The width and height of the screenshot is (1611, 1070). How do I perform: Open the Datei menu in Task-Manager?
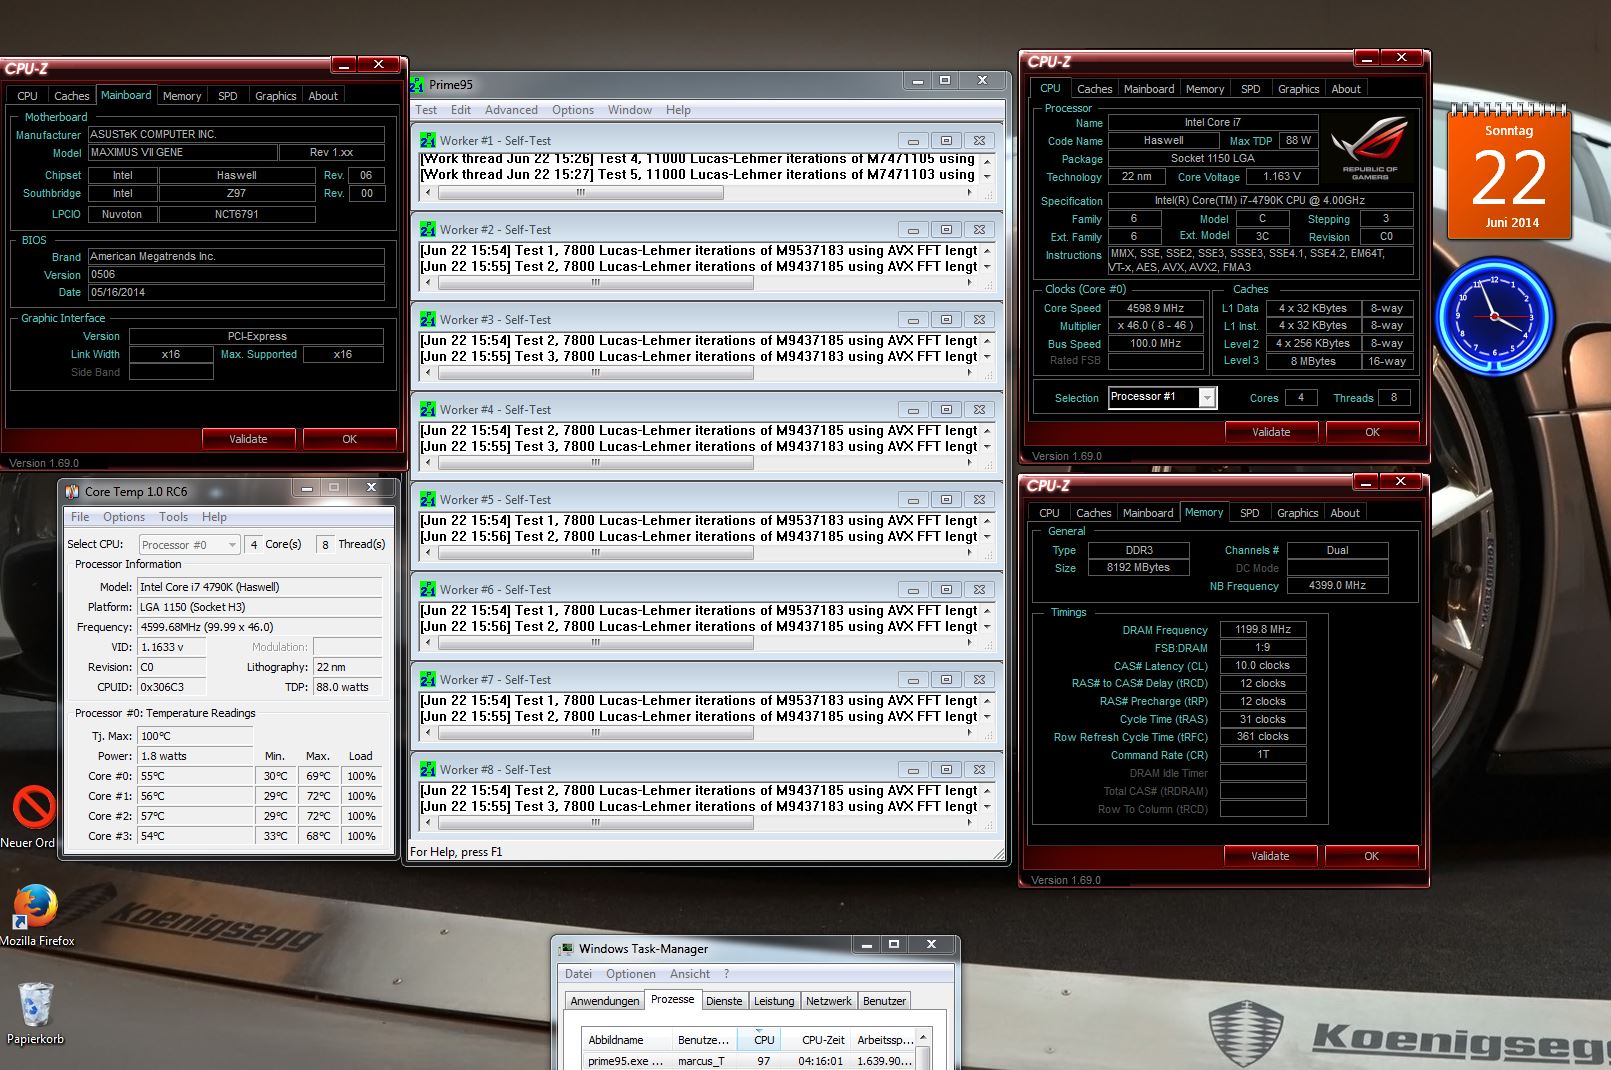point(578,974)
